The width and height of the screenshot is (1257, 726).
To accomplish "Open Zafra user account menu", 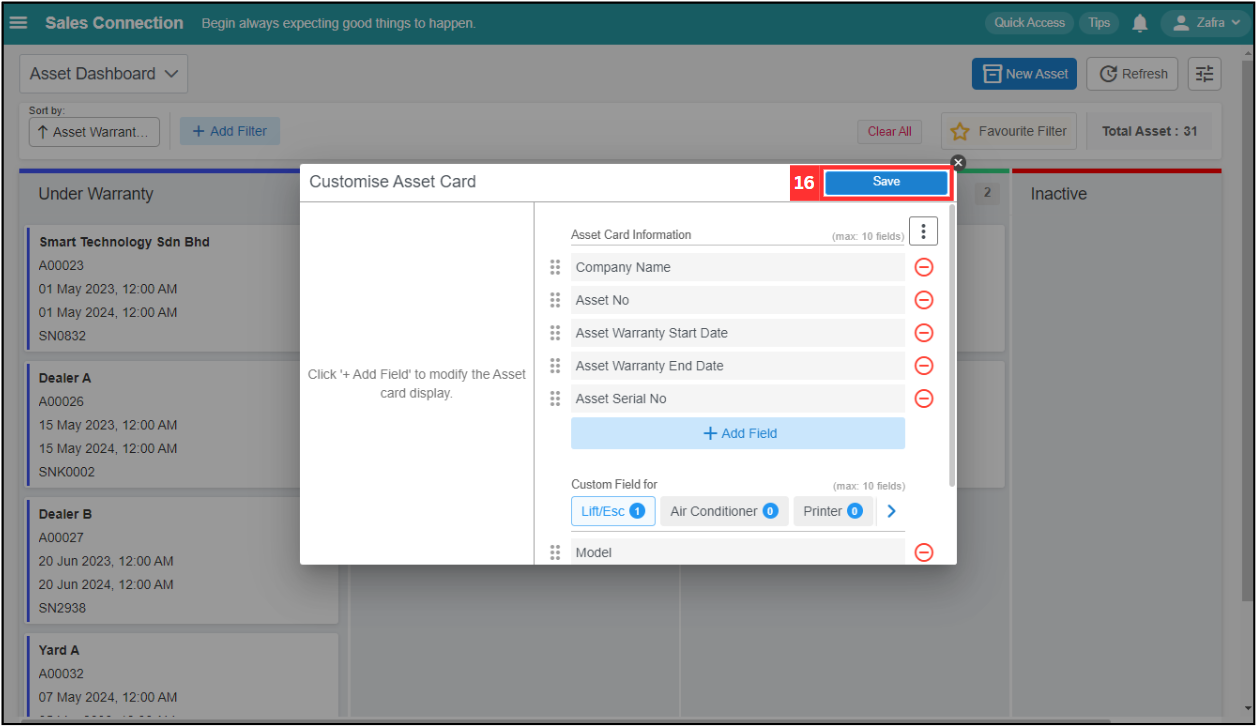I will click(x=1206, y=23).
